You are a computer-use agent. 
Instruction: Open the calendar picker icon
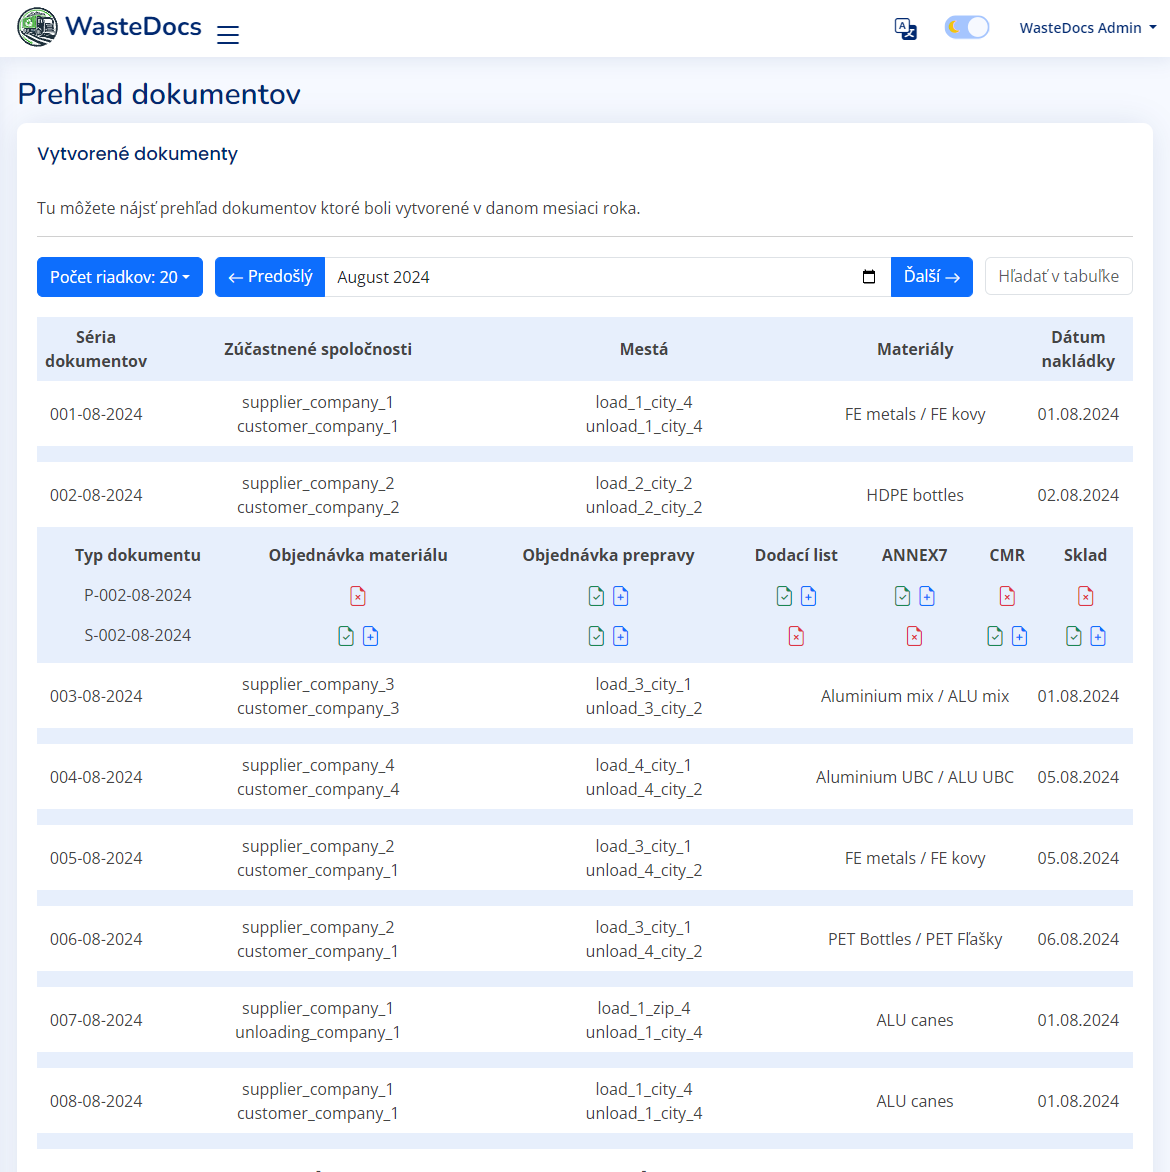coord(869,277)
